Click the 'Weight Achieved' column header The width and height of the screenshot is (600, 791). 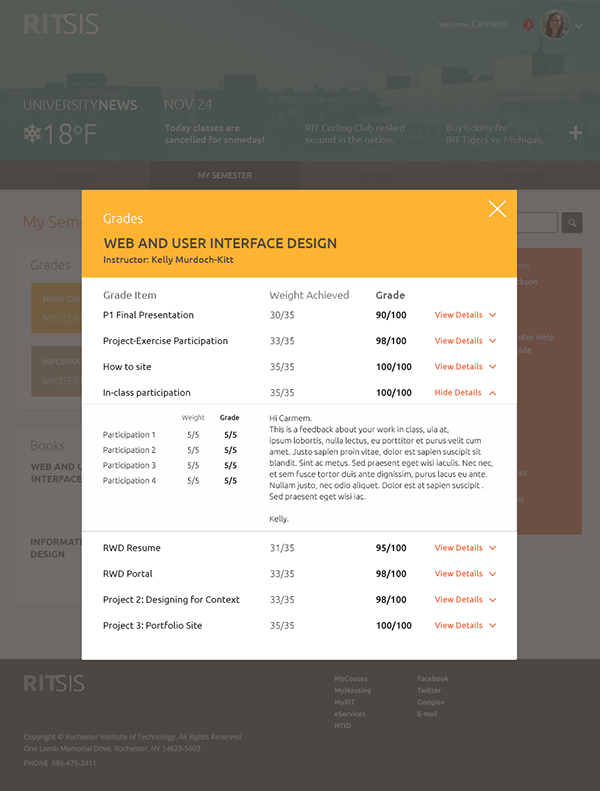pos(309,295)
